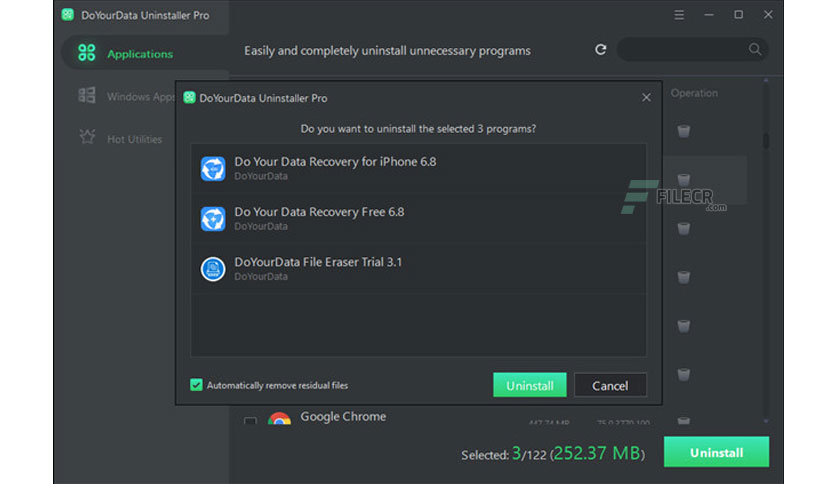836x484 pixels.
Task: Switch to Windows Apps tab
Action: pyautogui.click(x=127, y=96)
